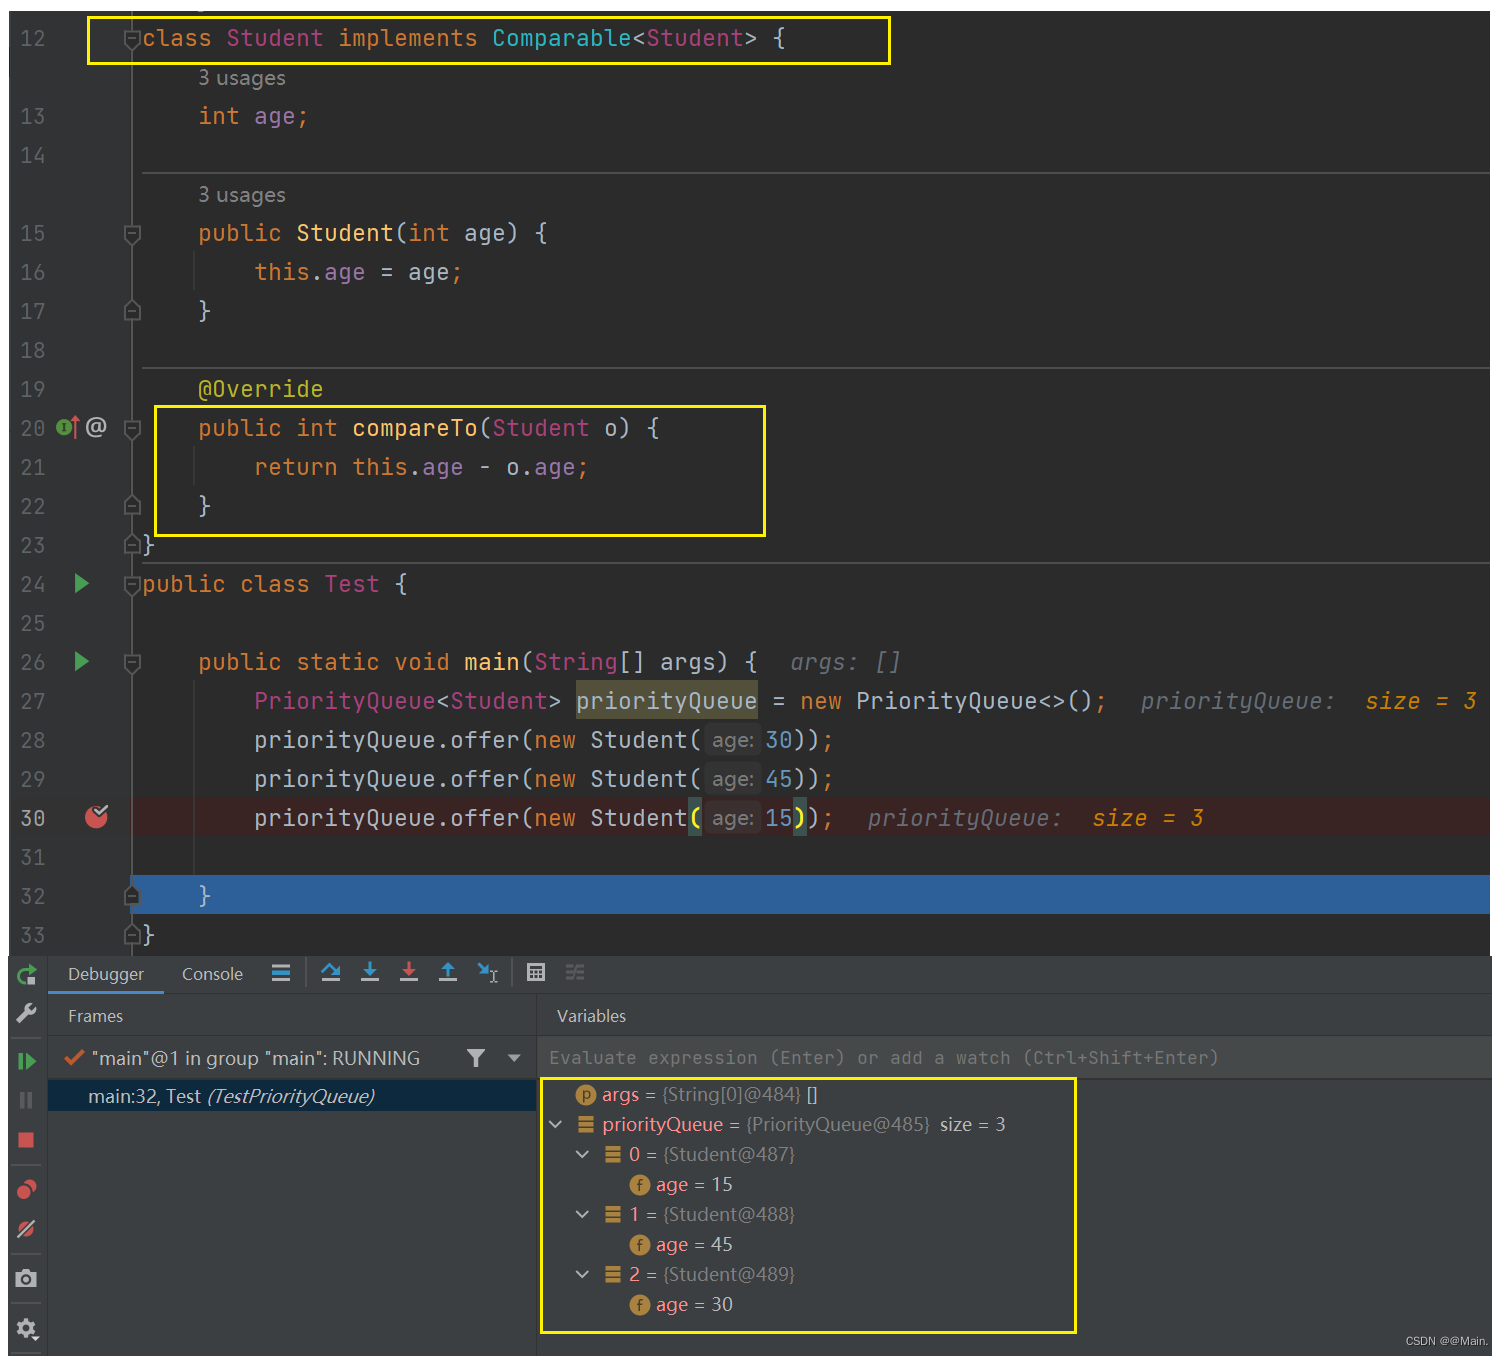Viewport: 1504px width, 1356px height.
Task: Collapse the priorityQueue variable node
Action: [x=556, y=1125]
